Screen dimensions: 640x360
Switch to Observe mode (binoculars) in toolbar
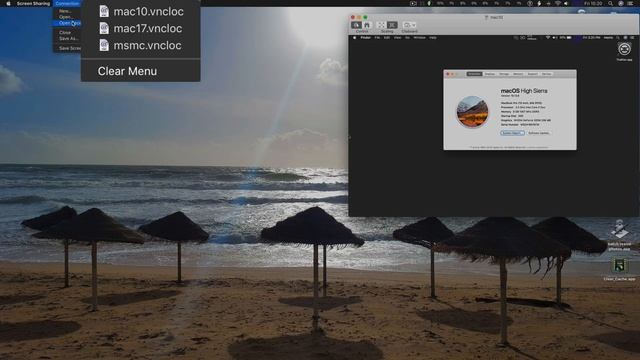point(367,25)
